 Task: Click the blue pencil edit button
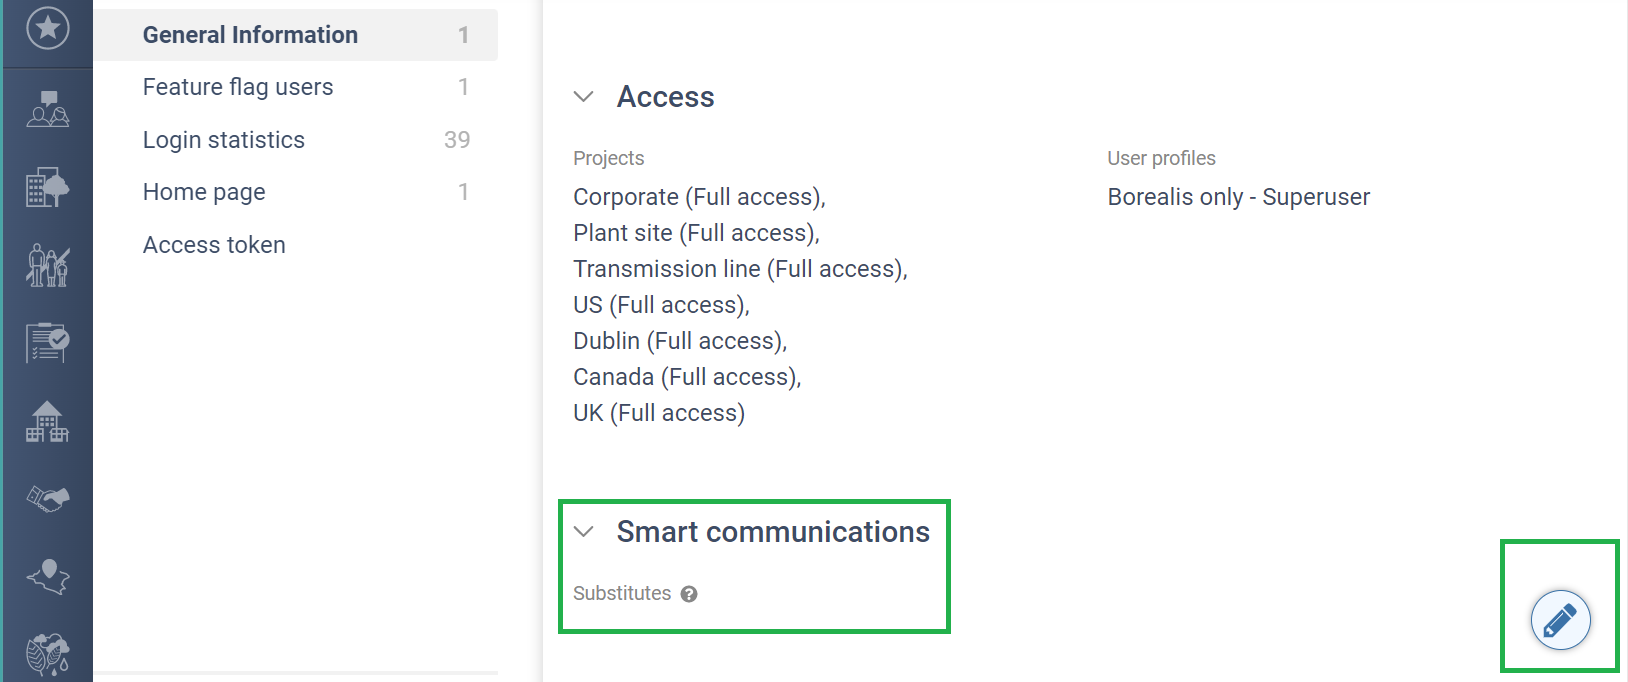[1560, 620]
